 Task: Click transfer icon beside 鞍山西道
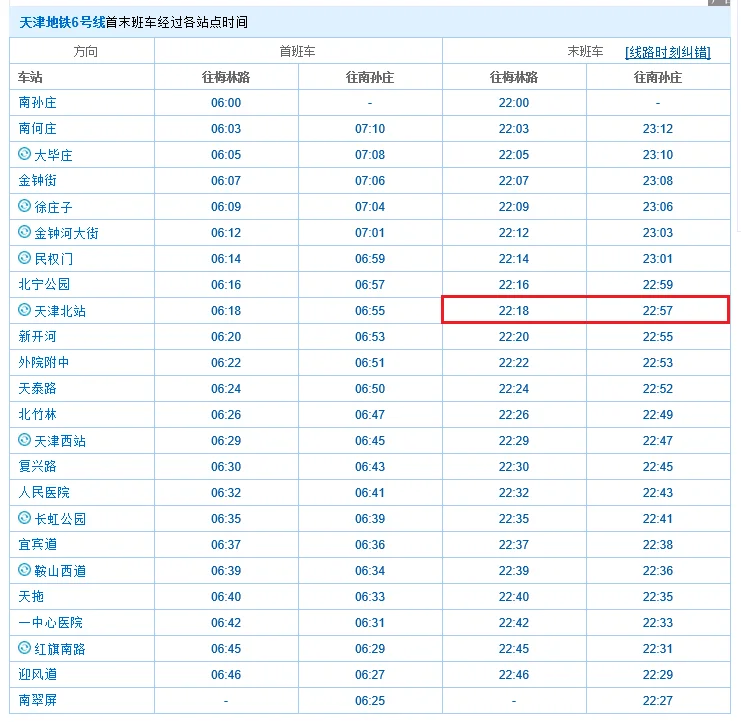[x=24, y=570]
